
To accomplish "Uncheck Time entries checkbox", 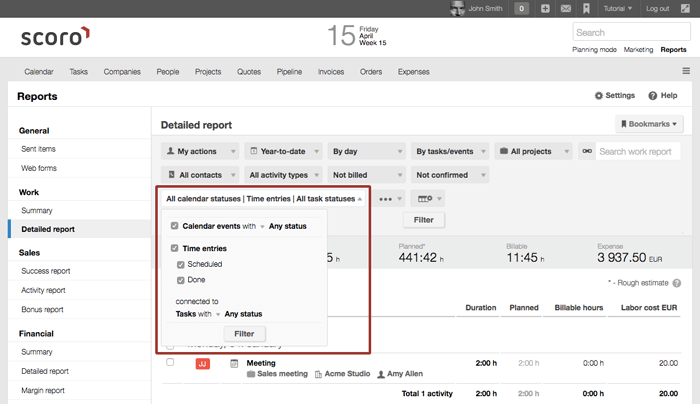I will (x=175, y=248).
